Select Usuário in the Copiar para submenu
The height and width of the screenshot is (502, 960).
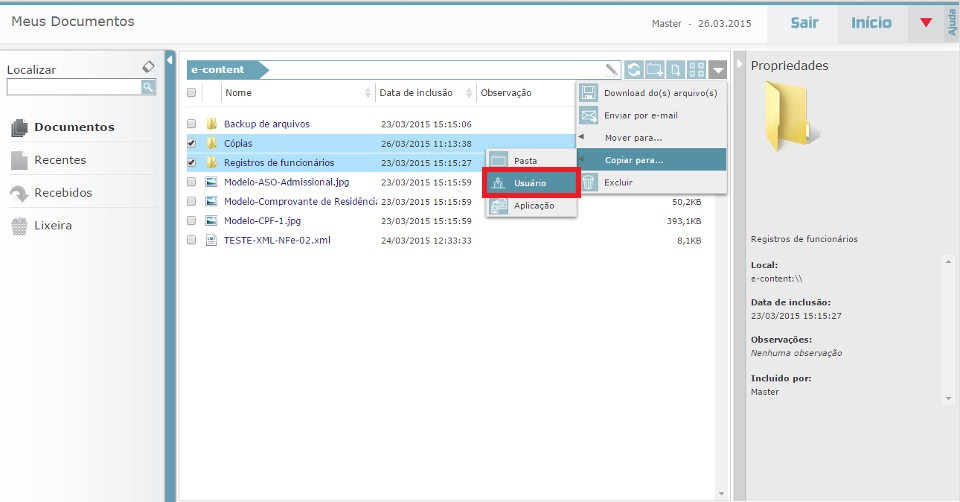[530, 183]
